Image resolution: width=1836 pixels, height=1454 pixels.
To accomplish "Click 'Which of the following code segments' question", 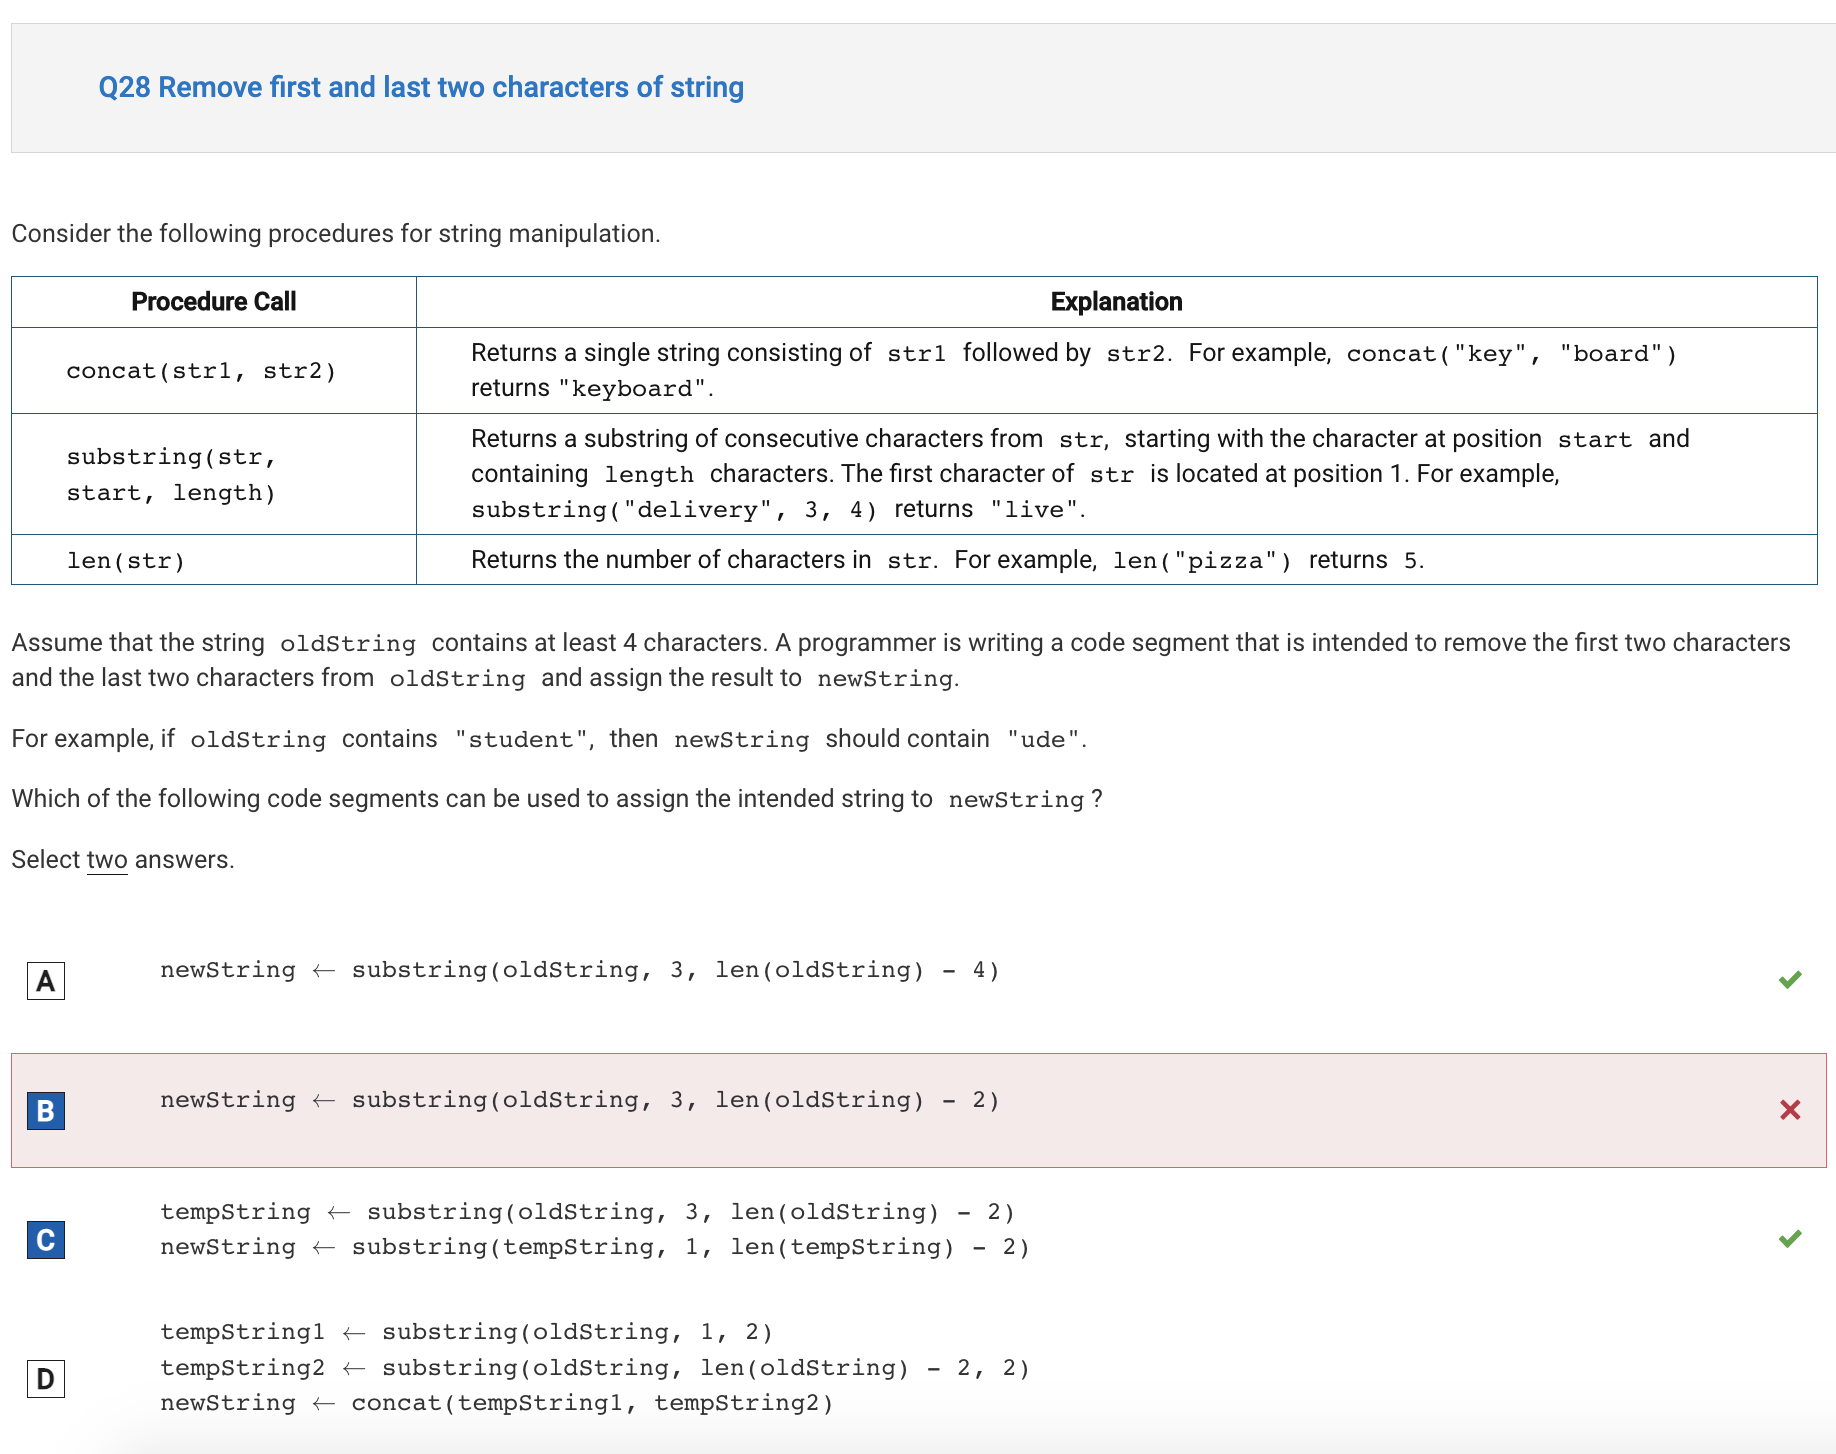I will pos(557,799).
